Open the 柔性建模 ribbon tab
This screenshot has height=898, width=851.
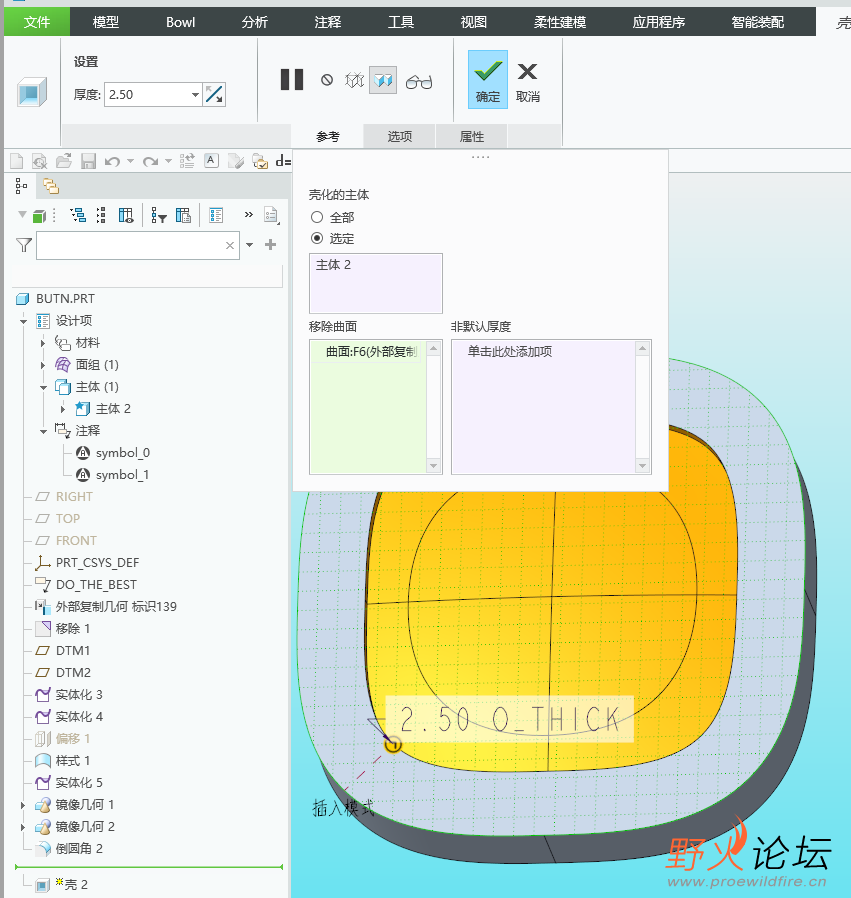click(x=560, y=22)
